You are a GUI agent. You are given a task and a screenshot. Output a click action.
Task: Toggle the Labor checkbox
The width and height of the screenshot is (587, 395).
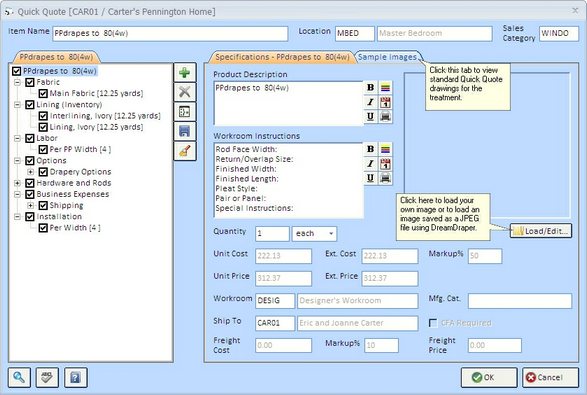(30, 138)
